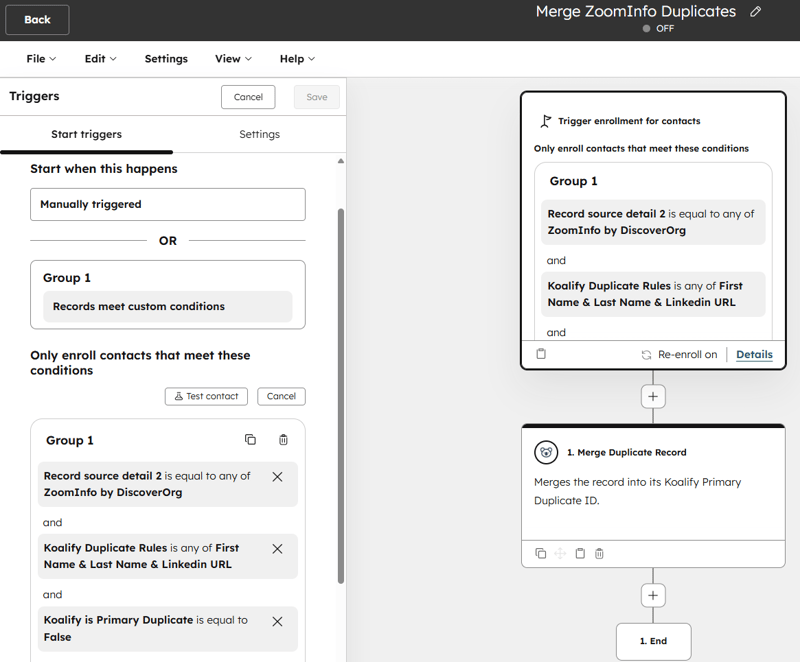Click the koala icon on Merge Duplicate Record
Viewport: 800px width, 662px height.
546,452
